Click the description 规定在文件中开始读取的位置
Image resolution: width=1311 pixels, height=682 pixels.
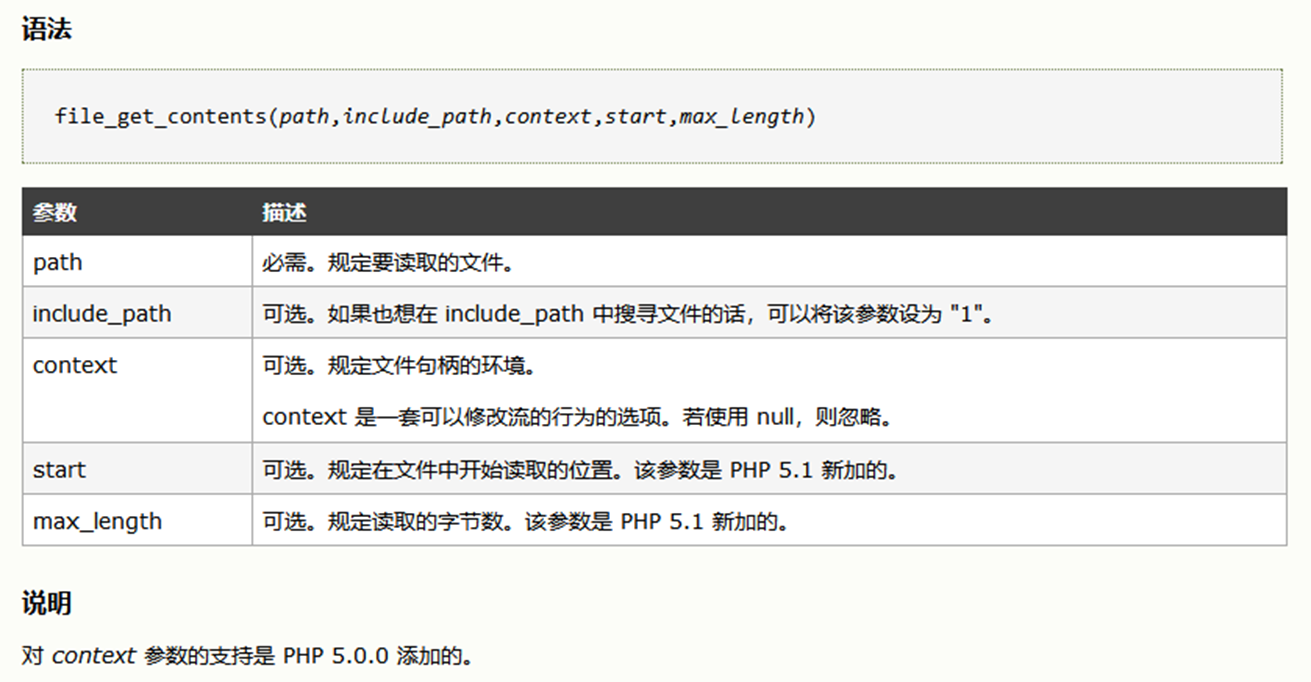coord(580,470)
